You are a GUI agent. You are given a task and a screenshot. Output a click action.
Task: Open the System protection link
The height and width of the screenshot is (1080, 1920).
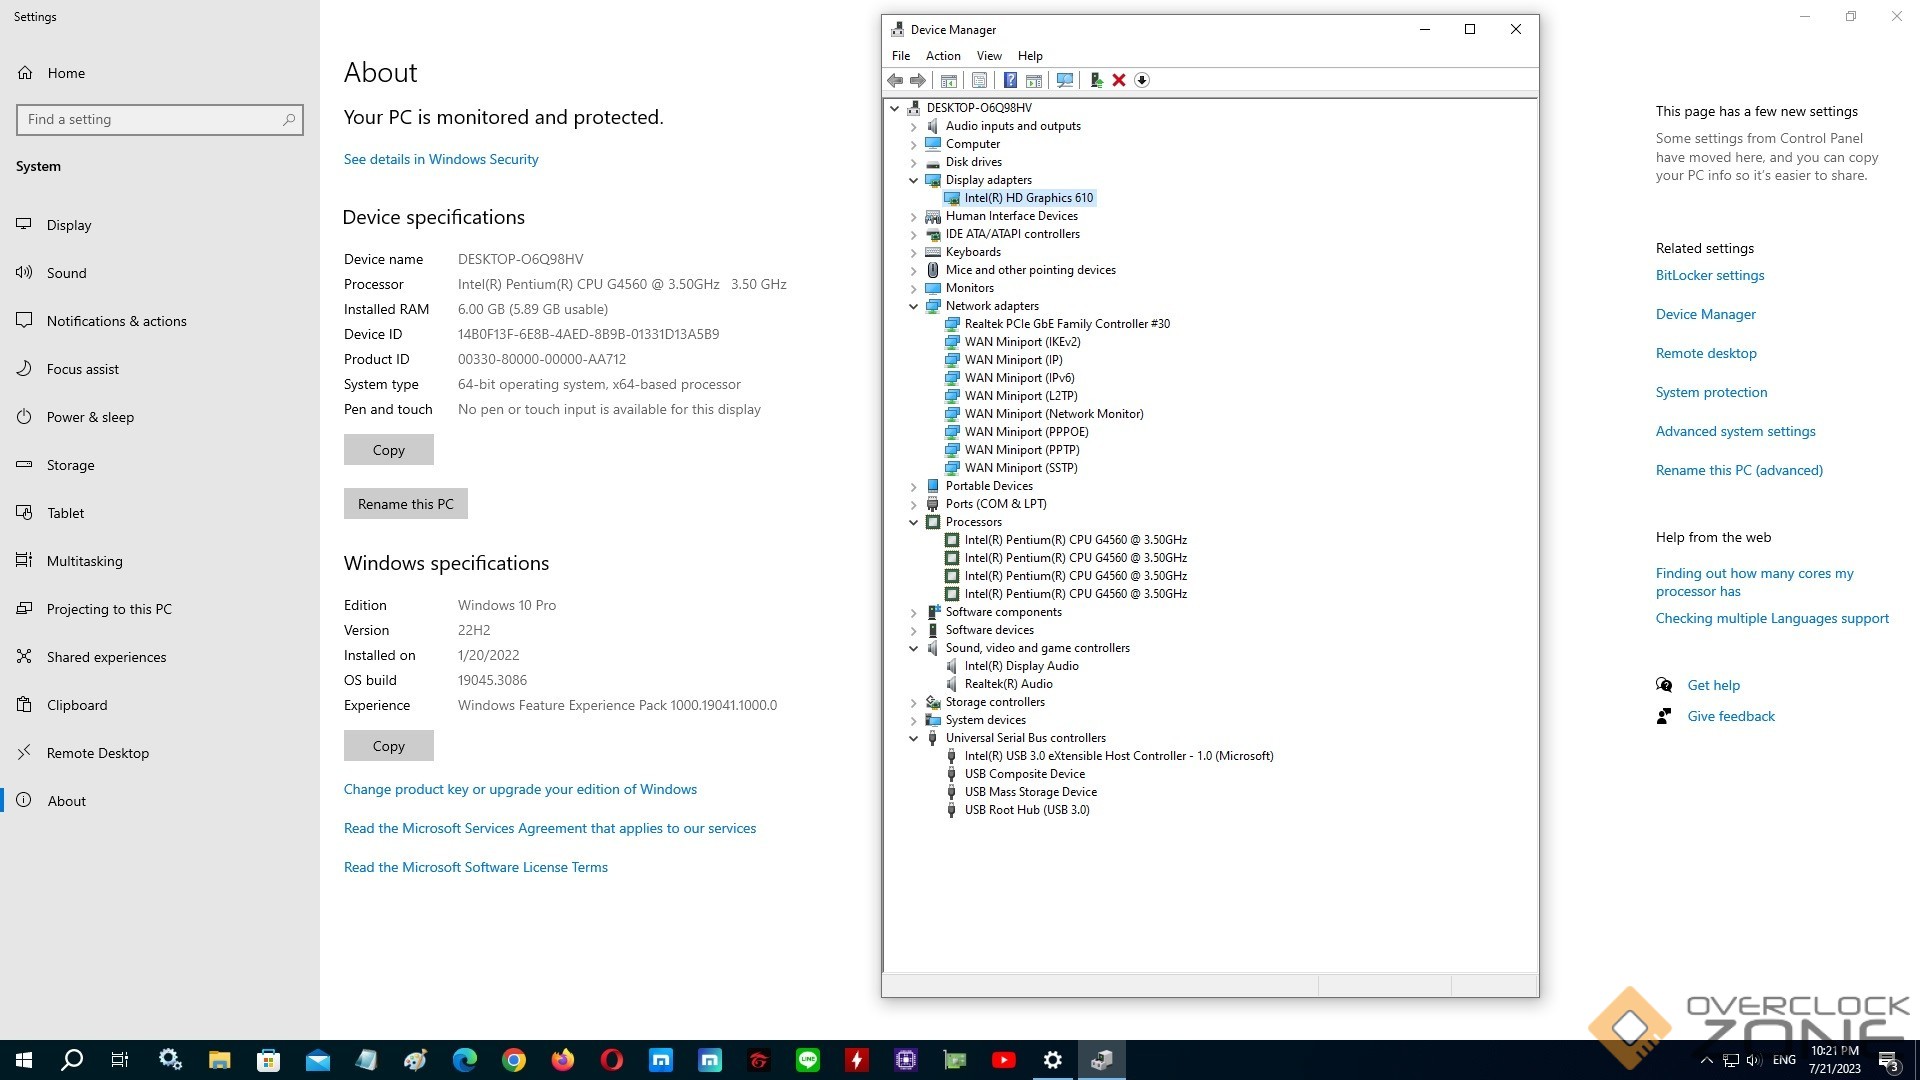point(1712,392)
